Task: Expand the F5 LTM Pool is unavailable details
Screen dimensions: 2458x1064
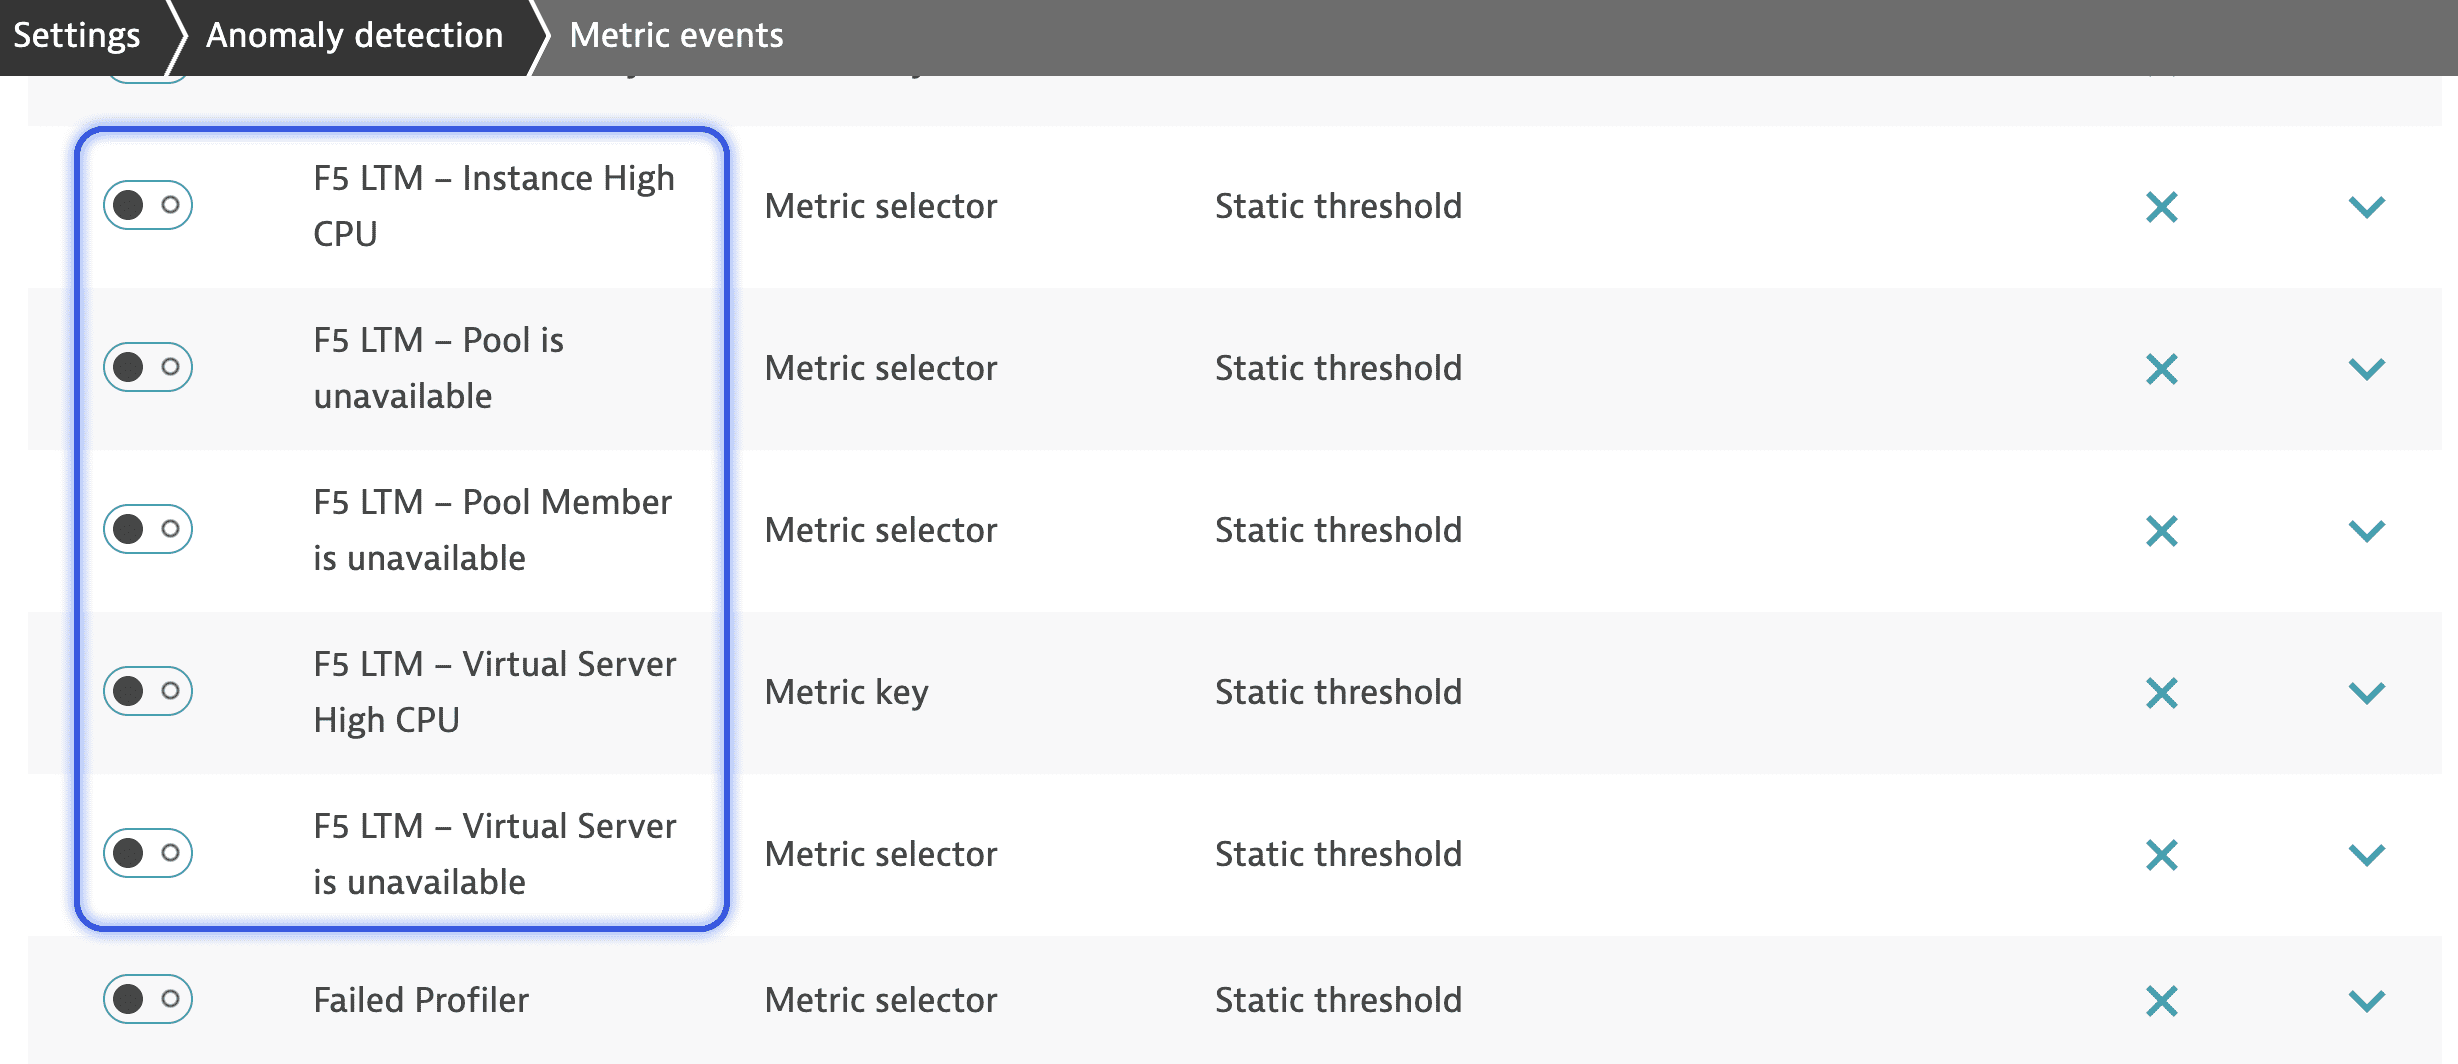Action: (2368, 368)
